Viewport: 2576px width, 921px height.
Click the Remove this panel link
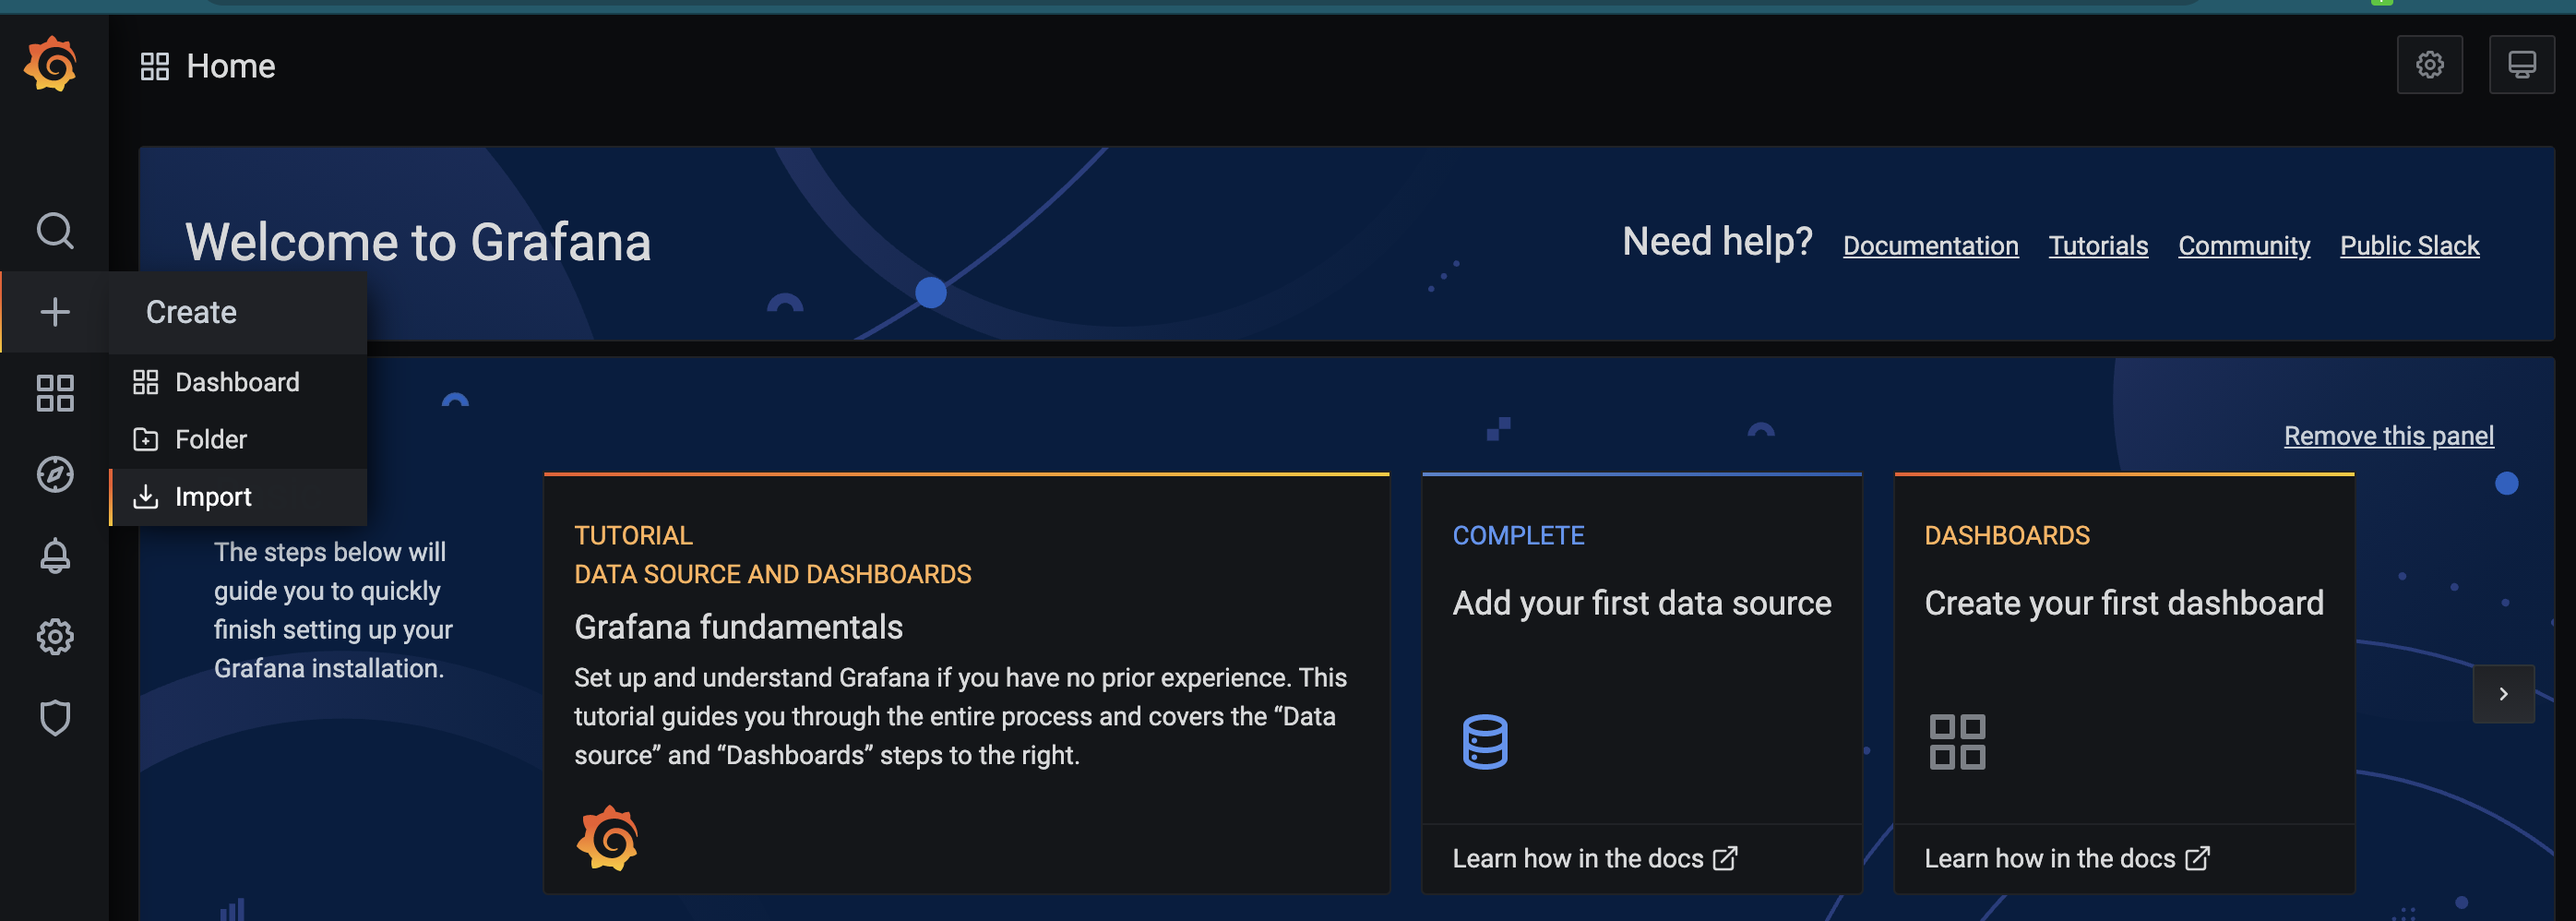[2388, 436]
